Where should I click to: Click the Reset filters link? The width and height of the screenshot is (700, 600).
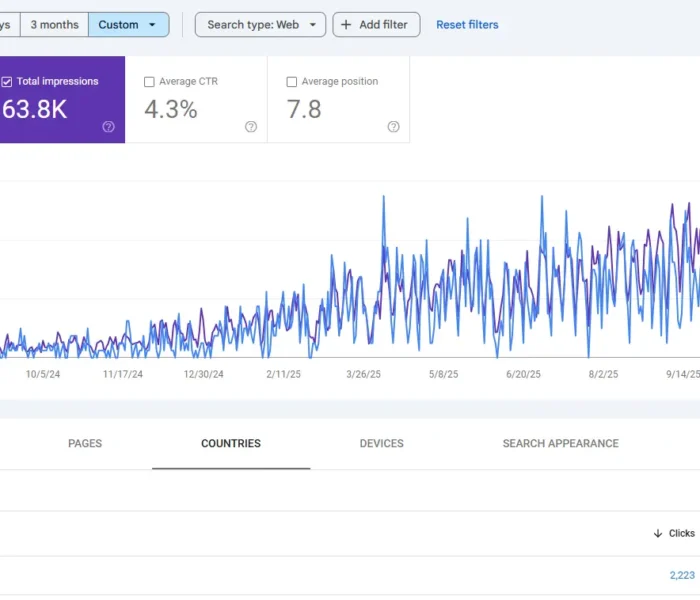coord(467,25)
